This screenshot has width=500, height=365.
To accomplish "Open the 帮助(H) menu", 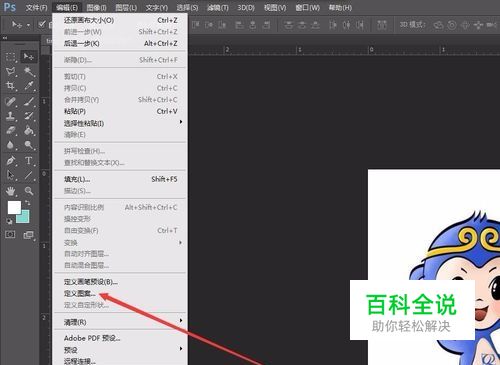I will click(x=340, y=7).
